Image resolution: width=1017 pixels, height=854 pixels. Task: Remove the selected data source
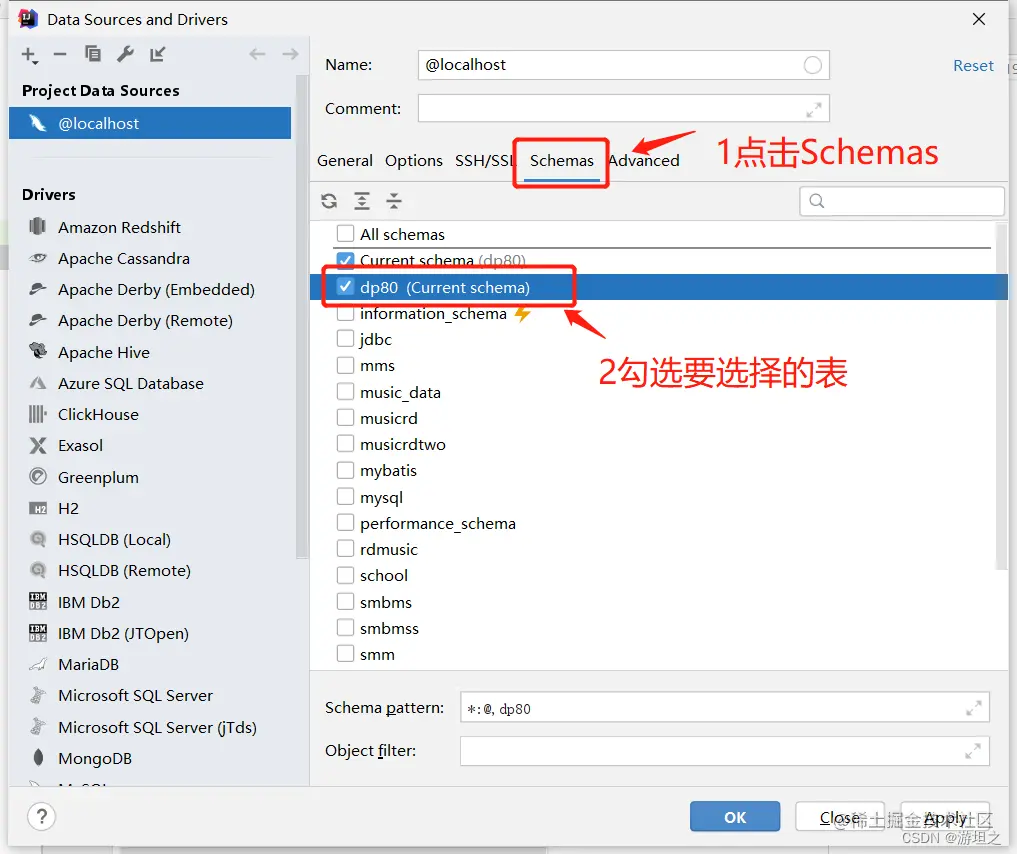coord(62,55)
